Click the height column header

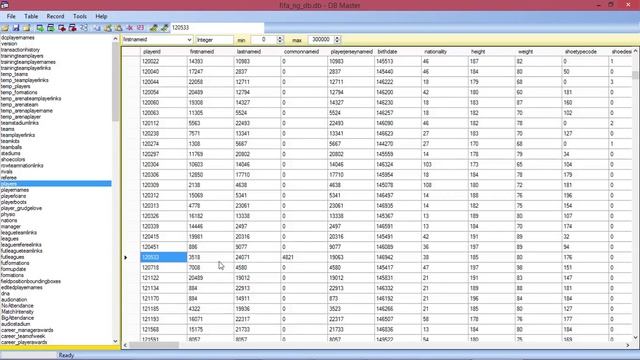point(491,52)
